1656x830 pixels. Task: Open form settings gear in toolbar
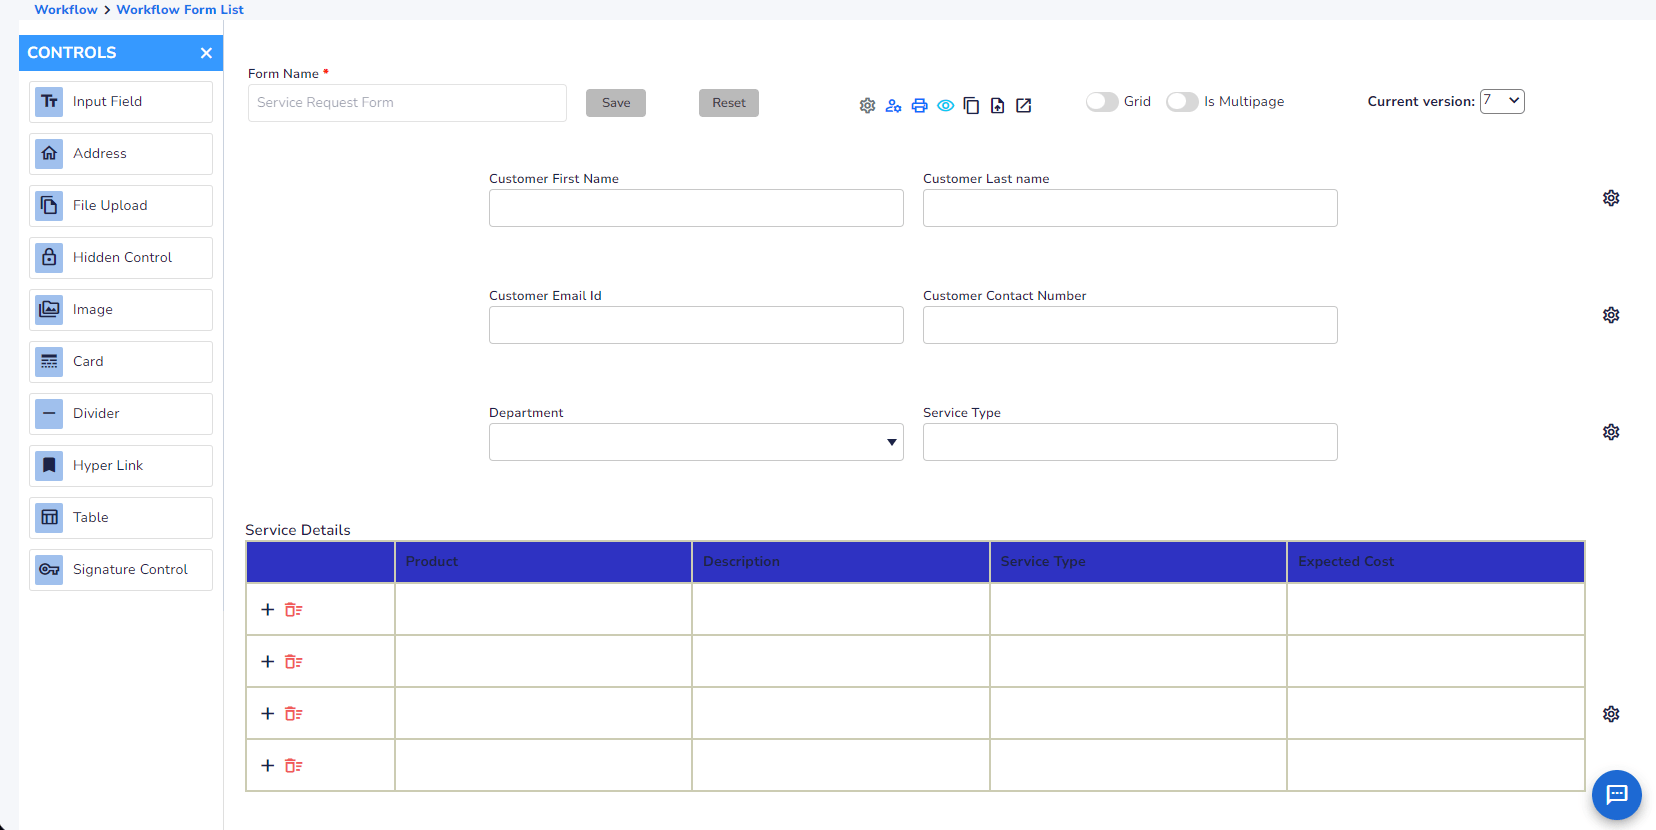867,105
